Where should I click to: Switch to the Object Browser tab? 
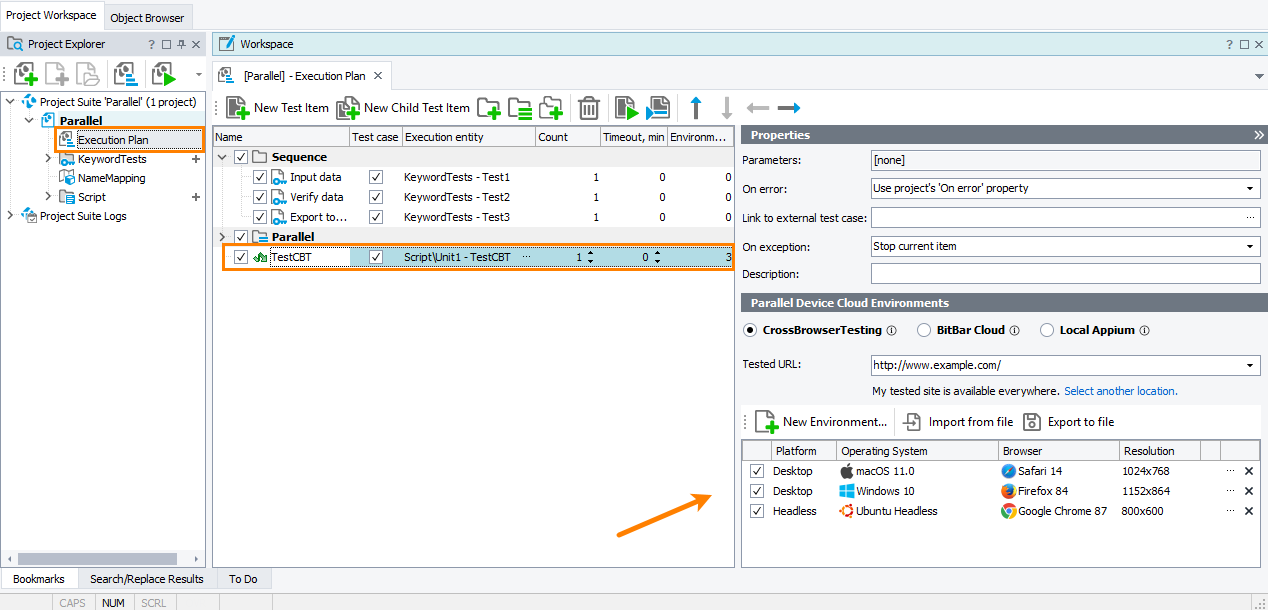point(147,17)
